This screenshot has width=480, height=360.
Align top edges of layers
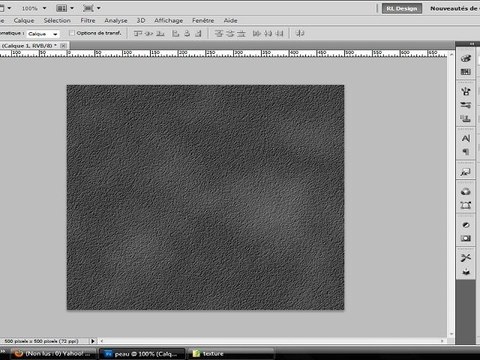tap(138, 33)
